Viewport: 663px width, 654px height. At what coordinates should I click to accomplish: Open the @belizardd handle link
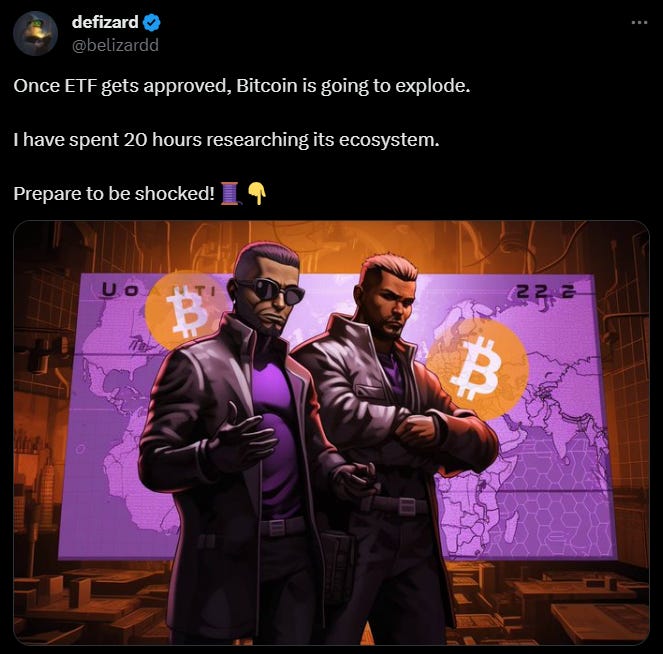115,45
